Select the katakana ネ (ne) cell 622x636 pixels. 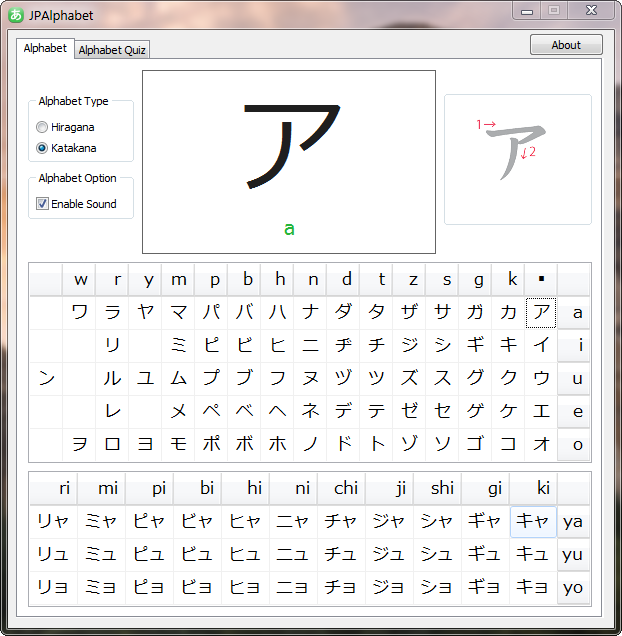[310, 411]
